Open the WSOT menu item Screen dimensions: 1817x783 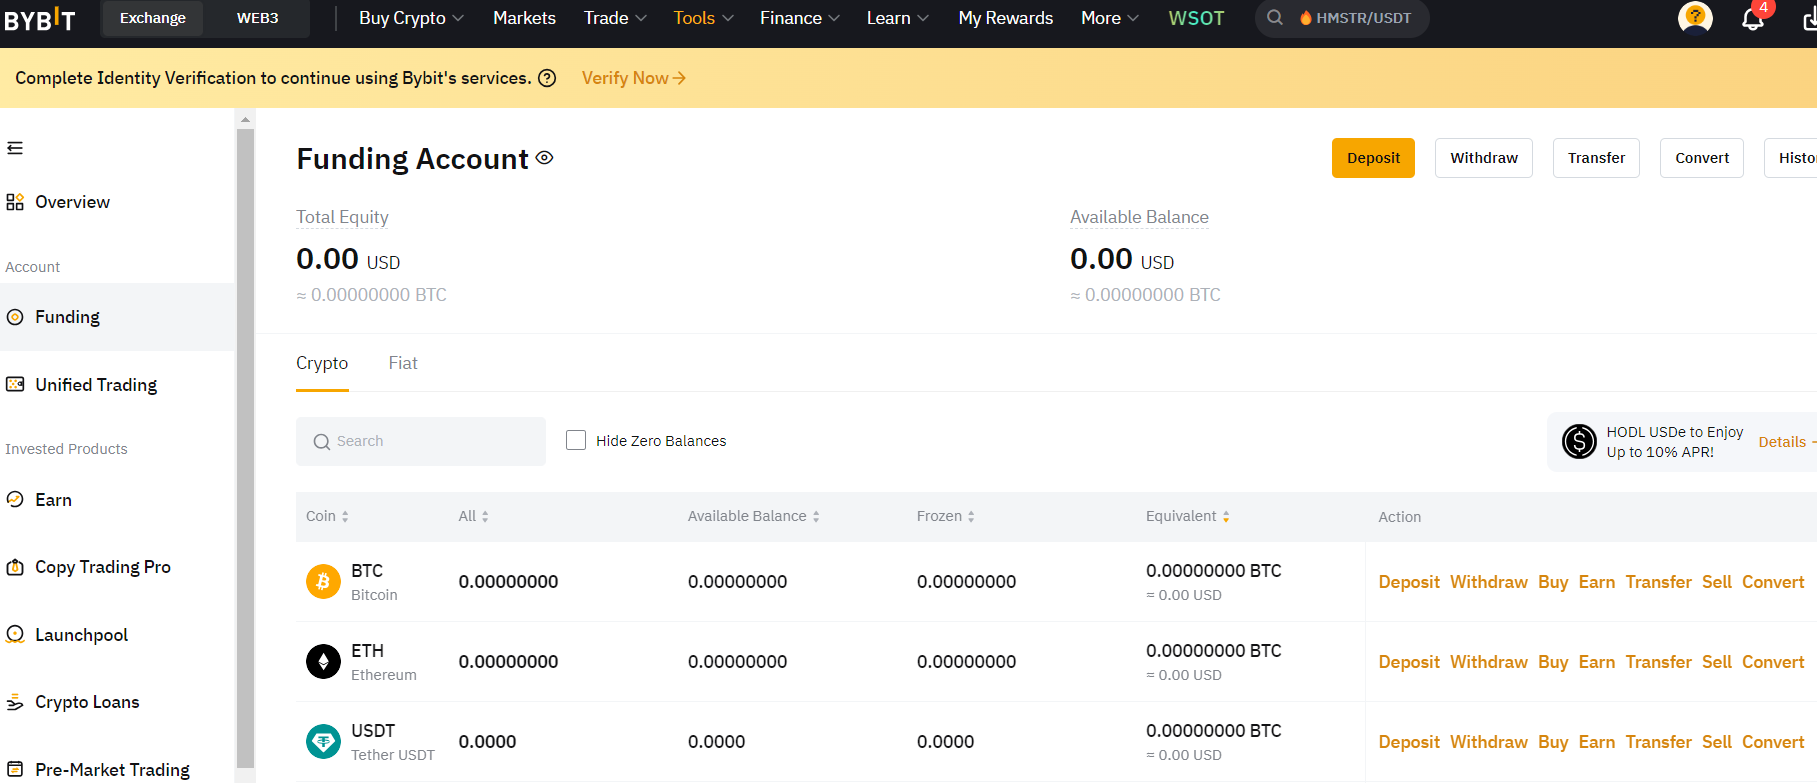pyautogui.click(x=1196, y=18)
